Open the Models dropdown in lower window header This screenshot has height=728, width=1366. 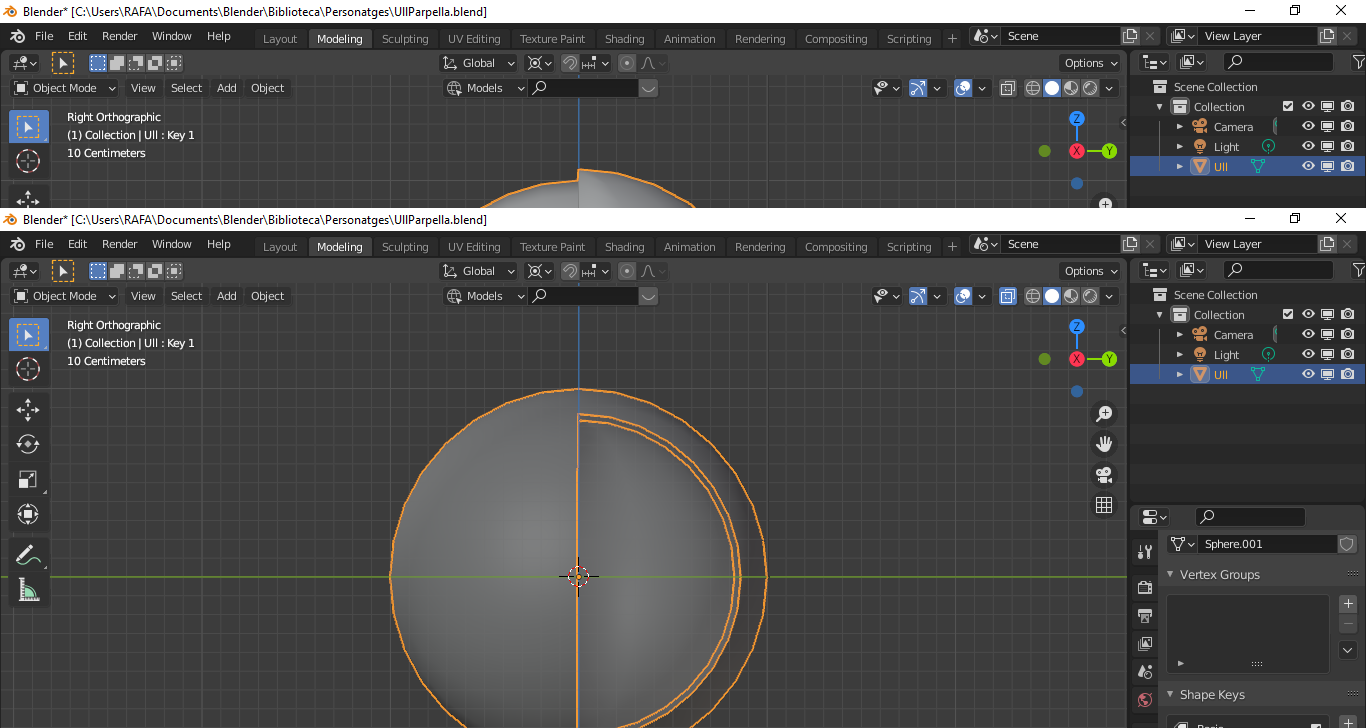486,296
